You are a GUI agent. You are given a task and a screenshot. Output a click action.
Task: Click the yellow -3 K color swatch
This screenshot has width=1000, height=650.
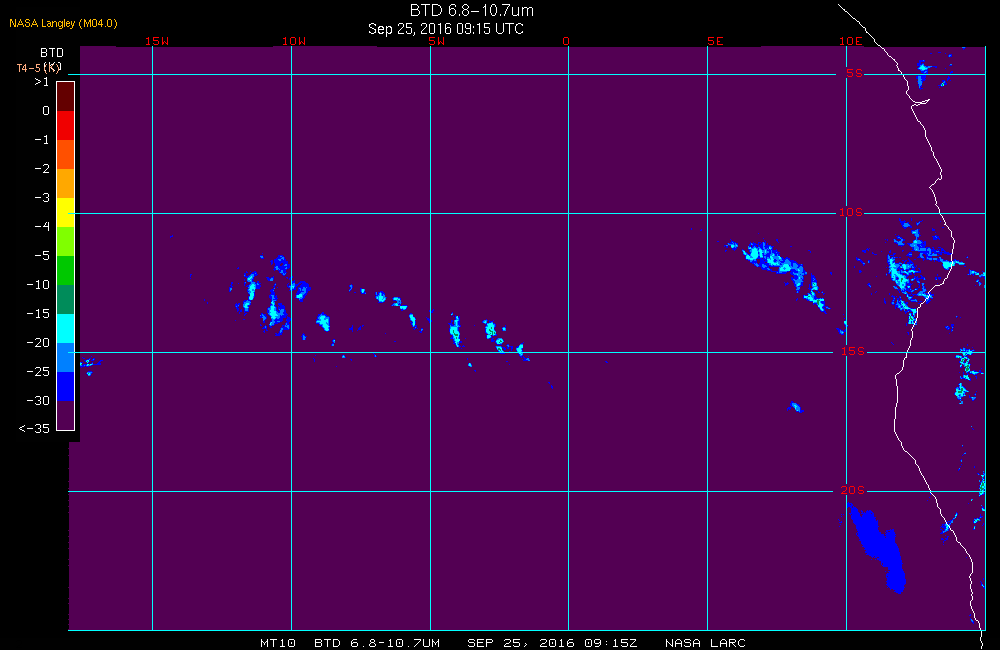click(66, 212)
